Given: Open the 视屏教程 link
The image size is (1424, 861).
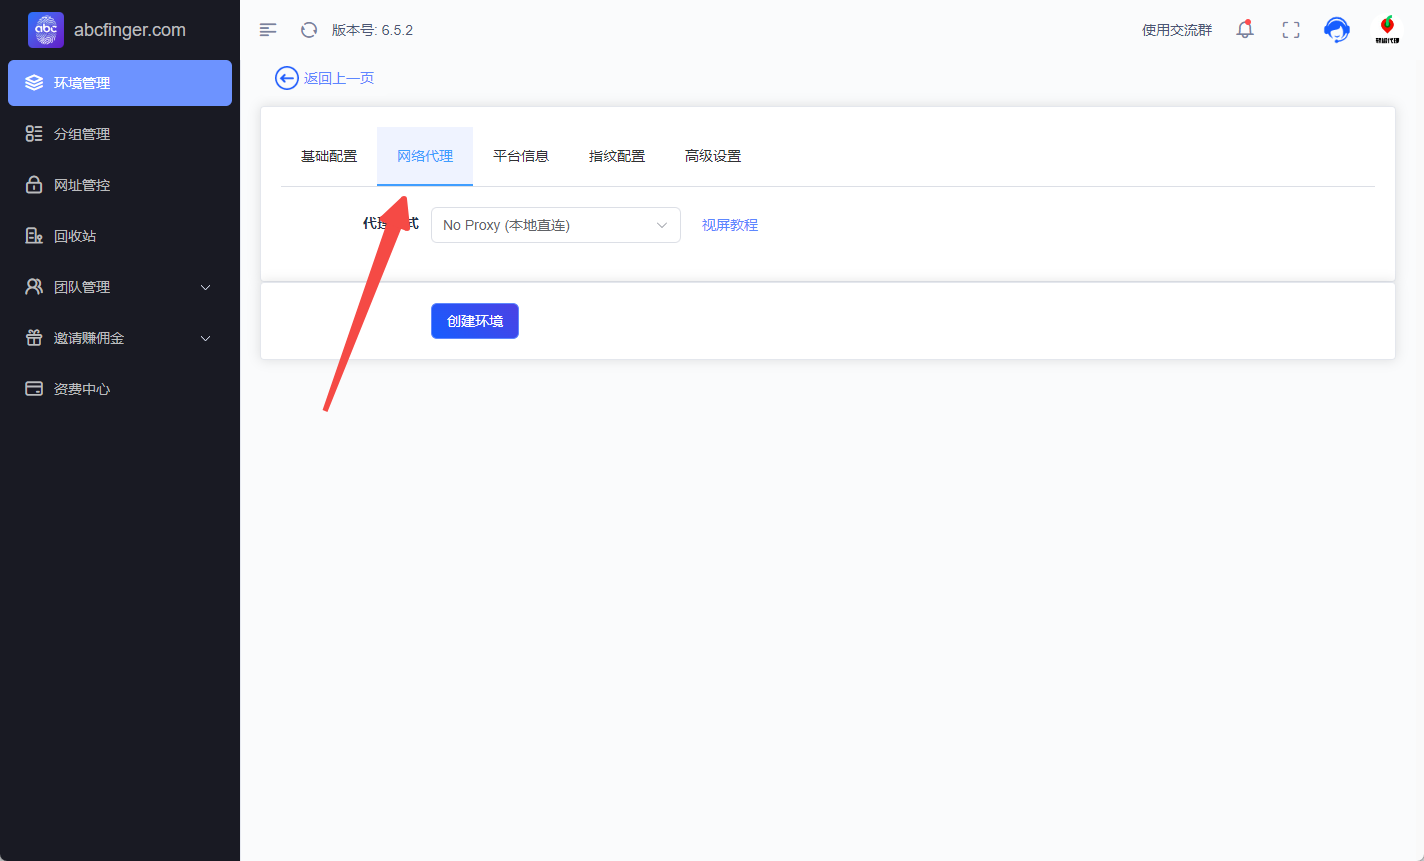Looking at the screenshot, I should tap(730, 225).
